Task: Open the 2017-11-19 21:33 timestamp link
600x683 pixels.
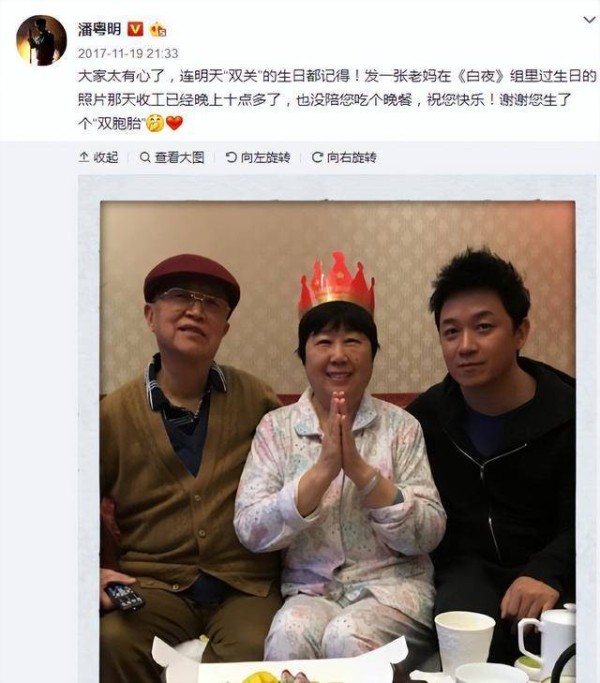Action: [128, 54]
